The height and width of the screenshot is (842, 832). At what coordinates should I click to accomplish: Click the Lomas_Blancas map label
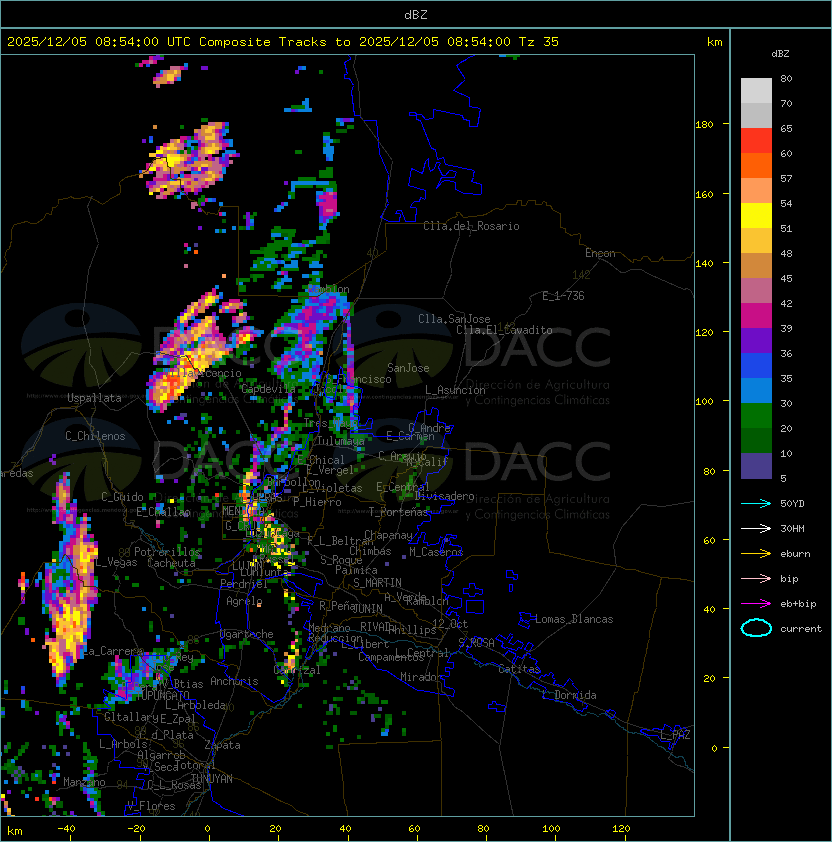click(x=574, y=619)
